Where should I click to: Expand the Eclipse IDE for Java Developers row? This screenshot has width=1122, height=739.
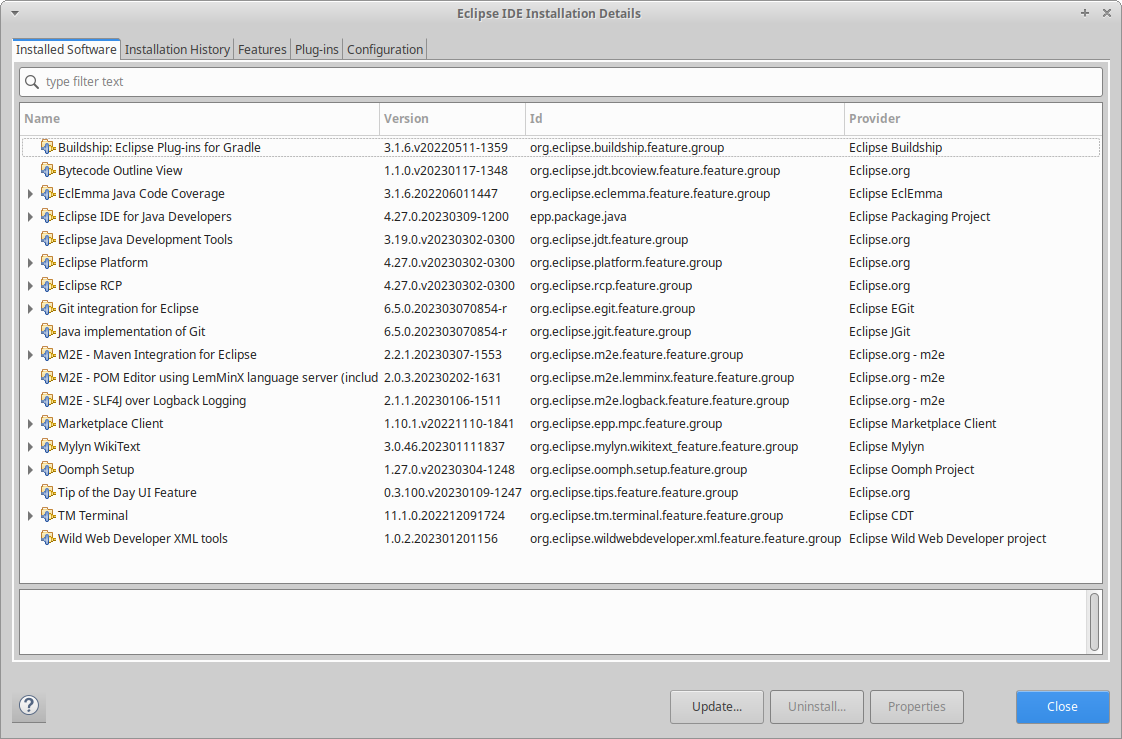(x=30, y=217)
